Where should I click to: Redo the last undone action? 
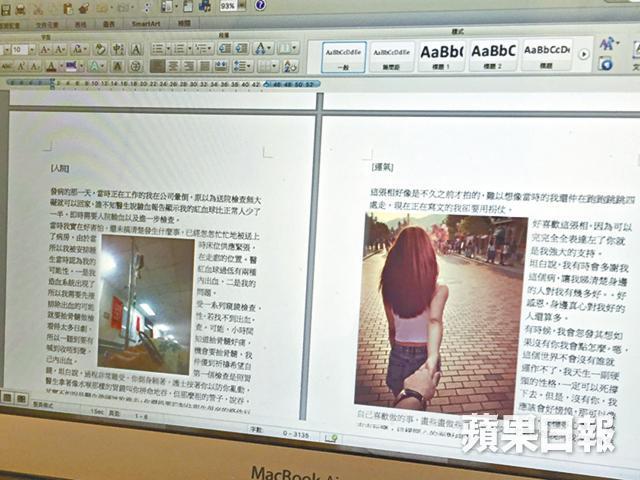coord(124,8)
